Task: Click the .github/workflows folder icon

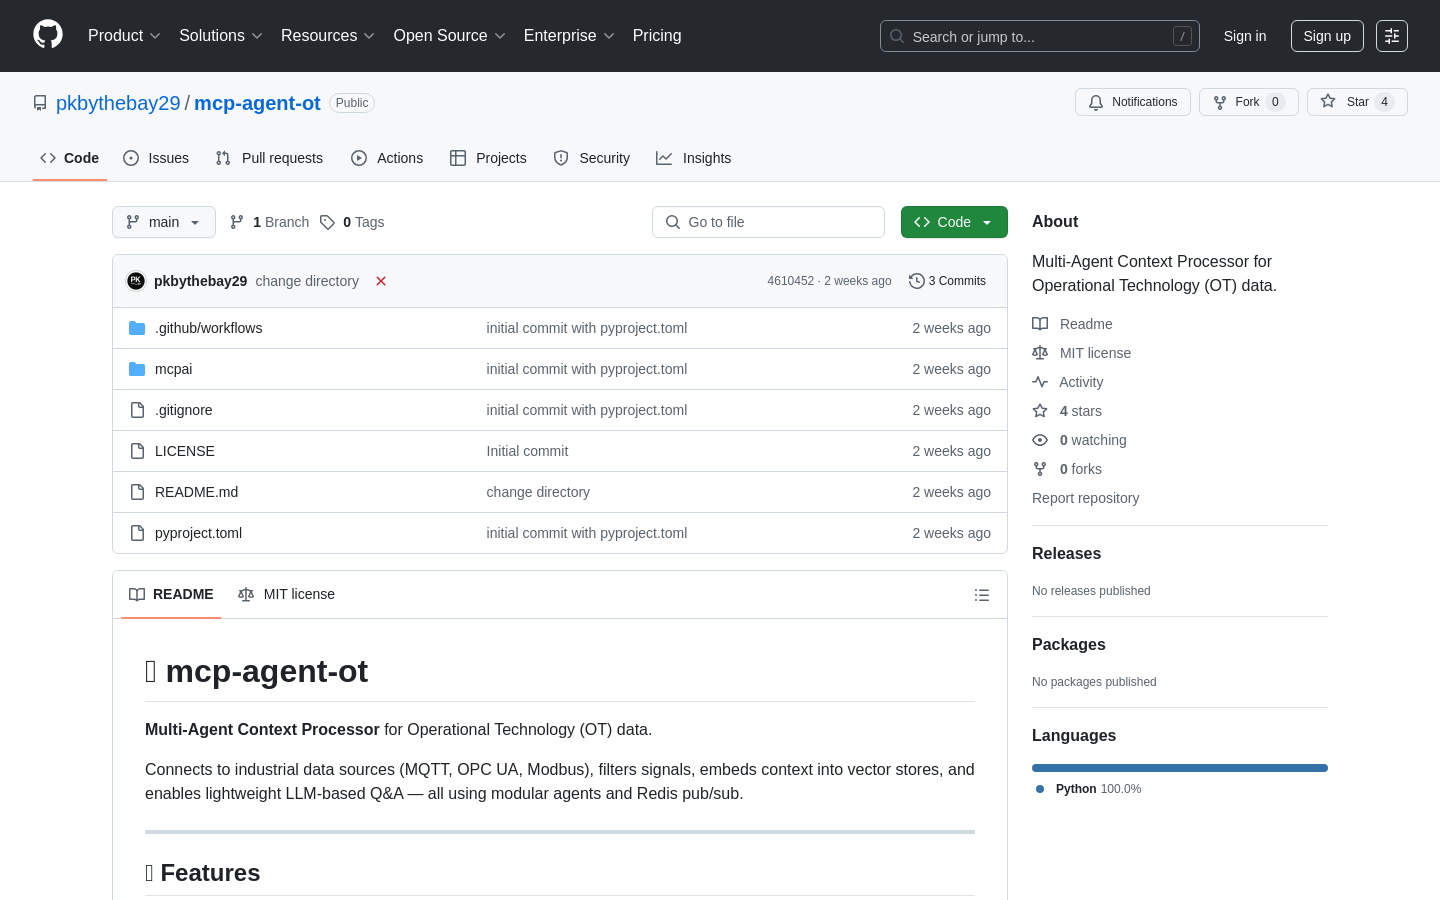Action: point(137,328)
